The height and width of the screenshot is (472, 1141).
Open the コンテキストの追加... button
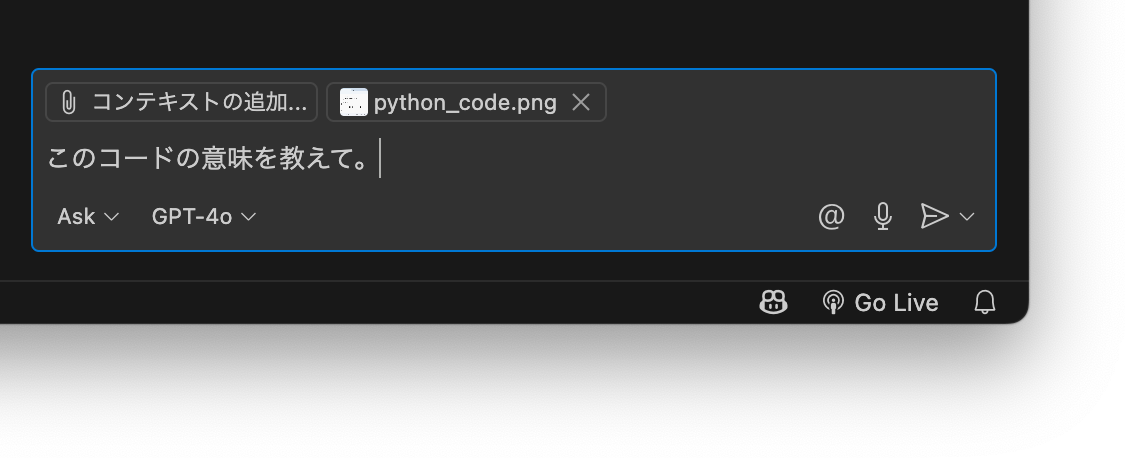[x=181, y=102]
